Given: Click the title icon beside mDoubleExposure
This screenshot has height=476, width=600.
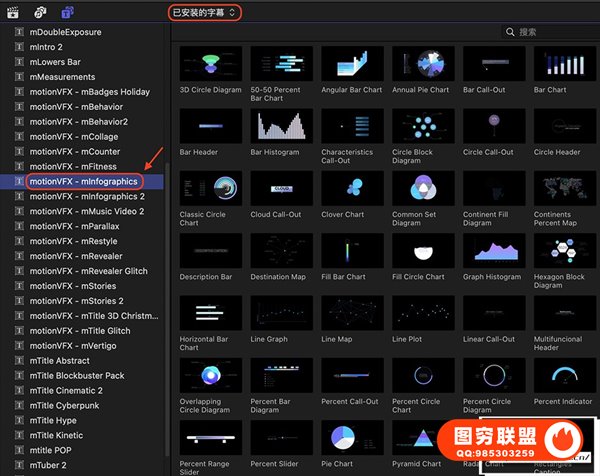Looking at the screenshot, I should [19, 31].
